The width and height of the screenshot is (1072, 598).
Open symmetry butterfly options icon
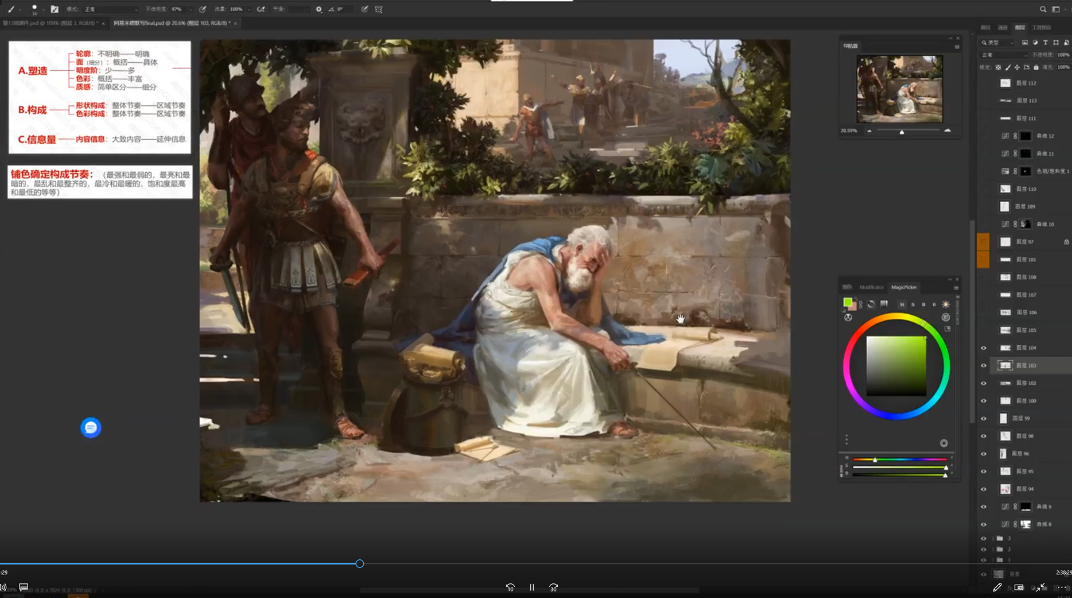pyautogui.click(x=379, y=10)
